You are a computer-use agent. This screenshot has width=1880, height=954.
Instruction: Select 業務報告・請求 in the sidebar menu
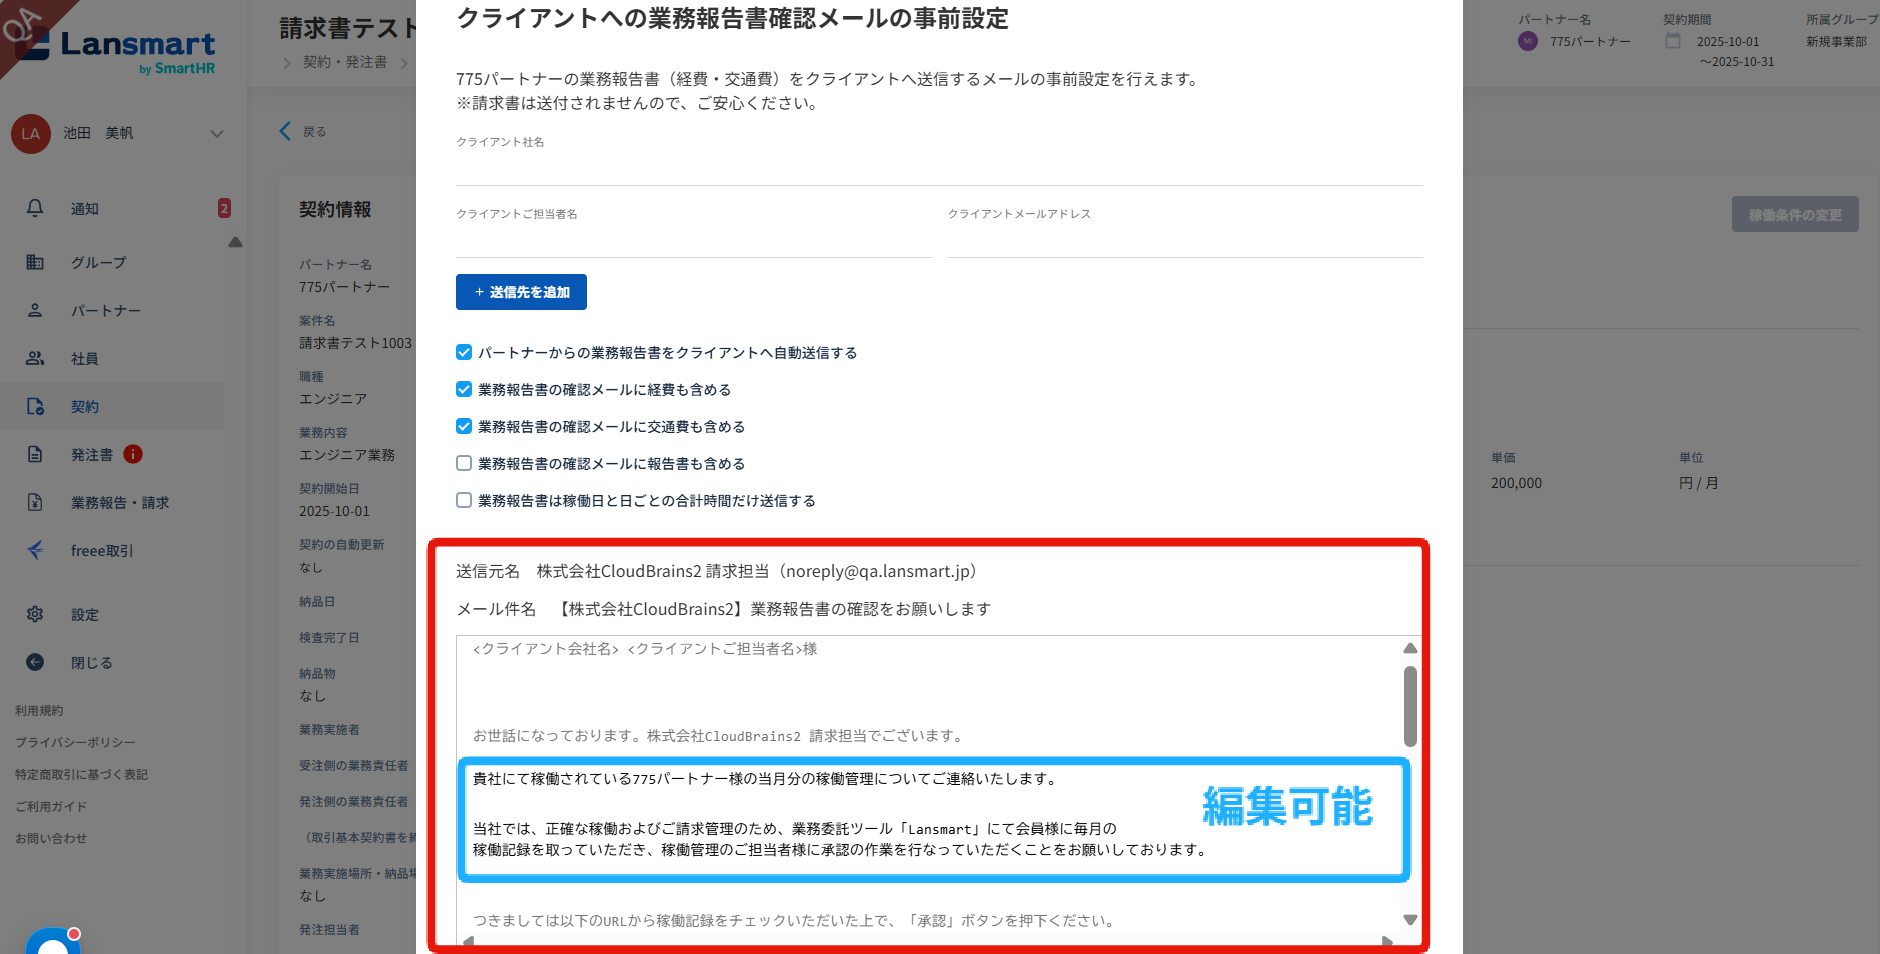coord(120,503)
